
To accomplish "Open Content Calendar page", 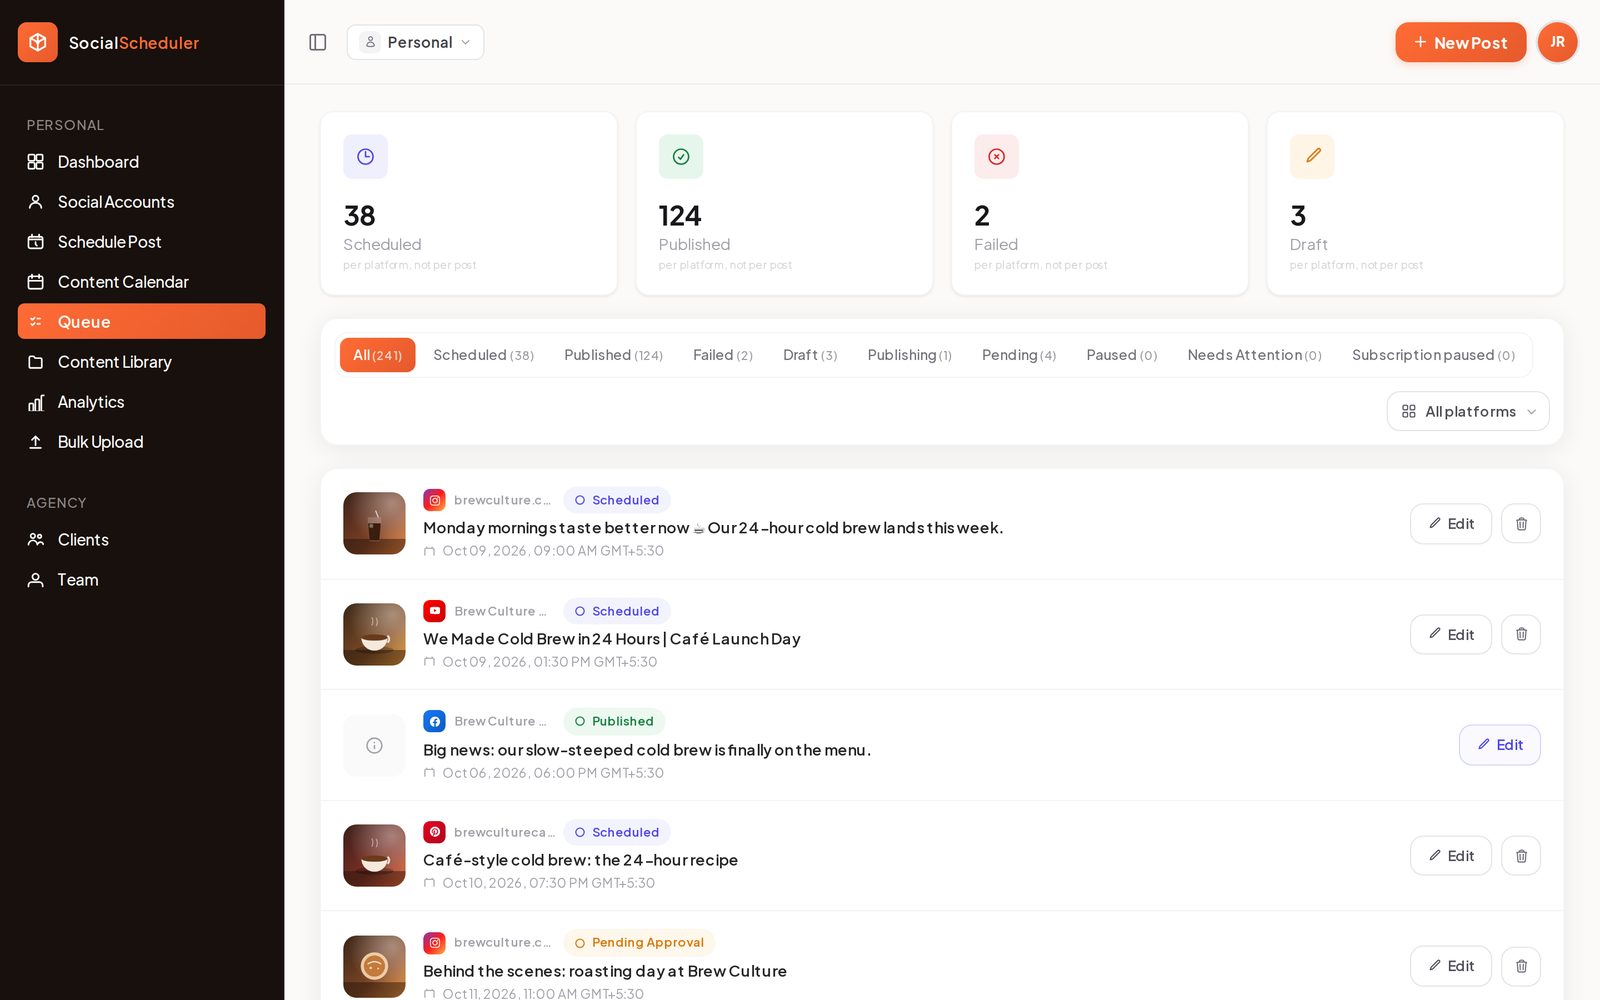I will (x=141, y=282).
